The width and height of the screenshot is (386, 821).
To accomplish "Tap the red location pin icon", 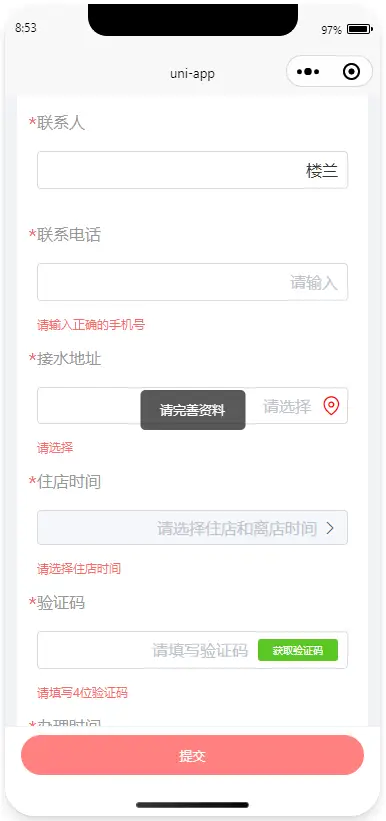I will click(x=331, y=406).
